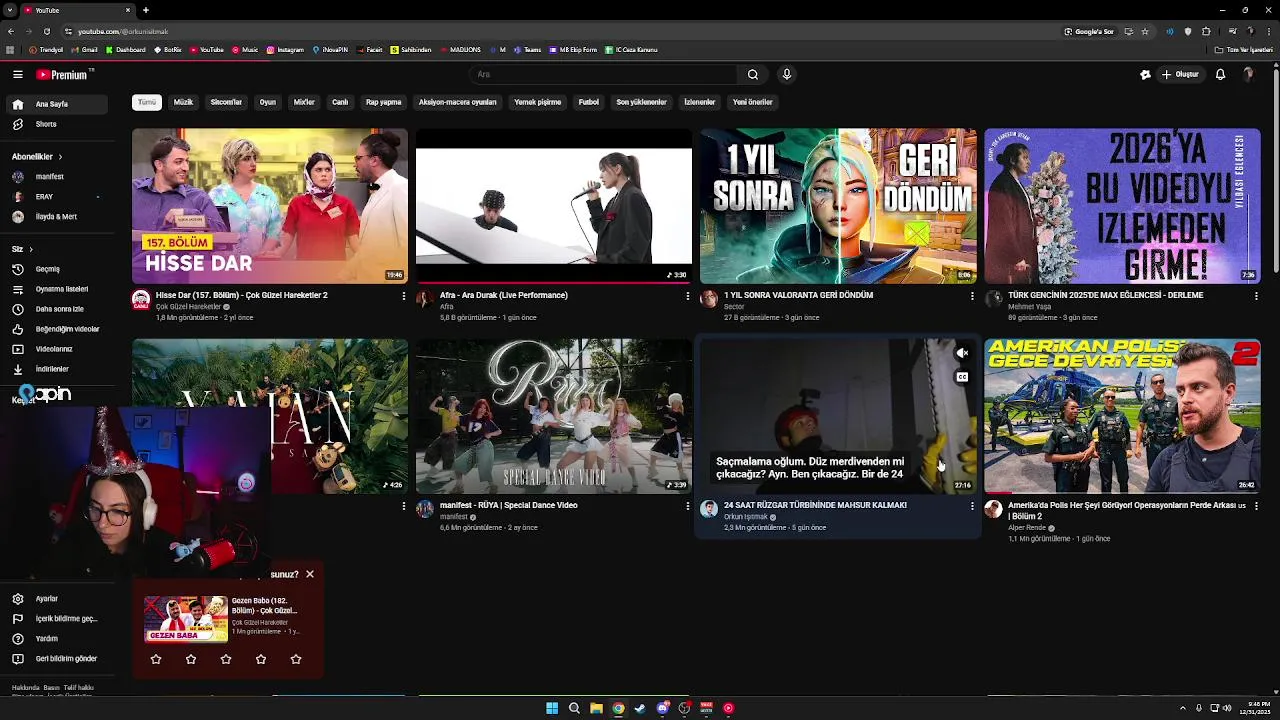Rate the survey video one star
The image size is (1280, 720).
pos(156,659)
